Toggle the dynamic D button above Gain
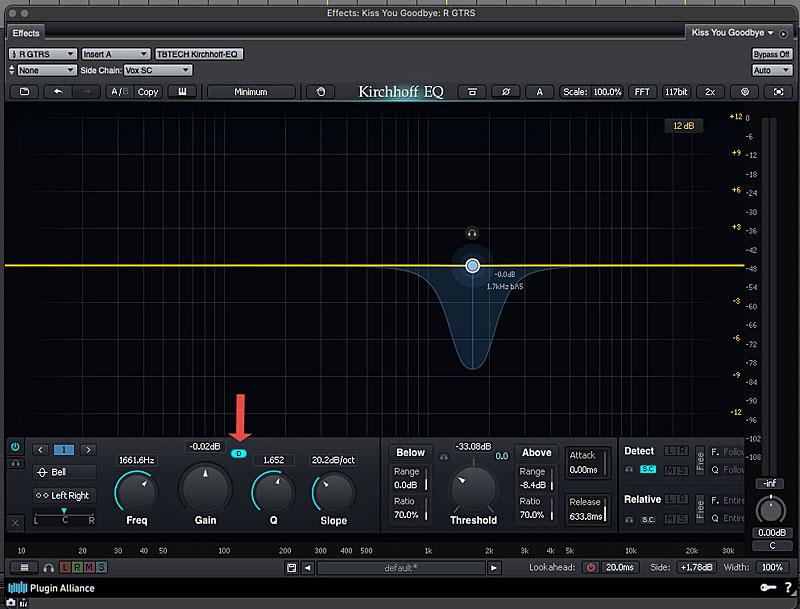This screenshot has width=800, height=609. point(239,453)
